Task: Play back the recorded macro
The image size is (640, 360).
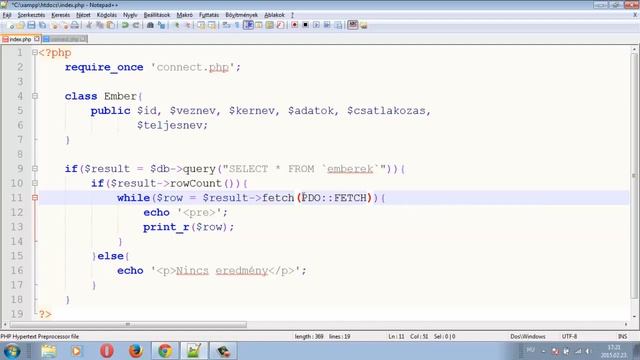Action: tap(316, 25)
